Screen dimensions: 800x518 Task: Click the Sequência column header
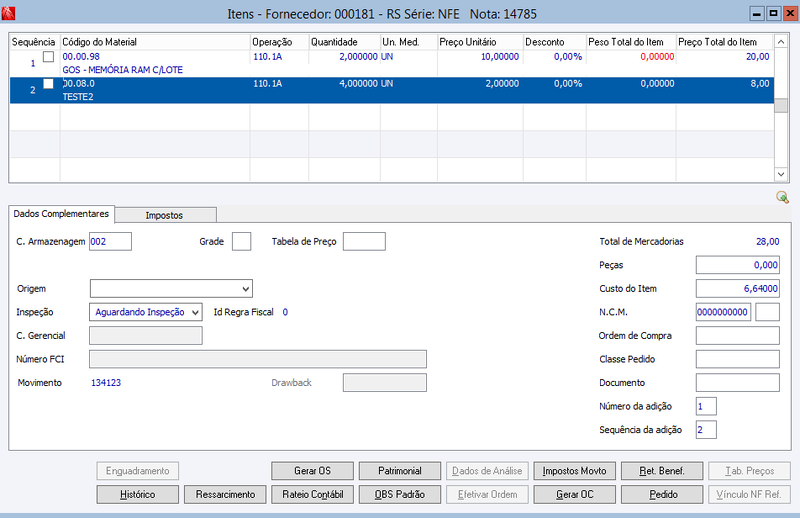34,42
